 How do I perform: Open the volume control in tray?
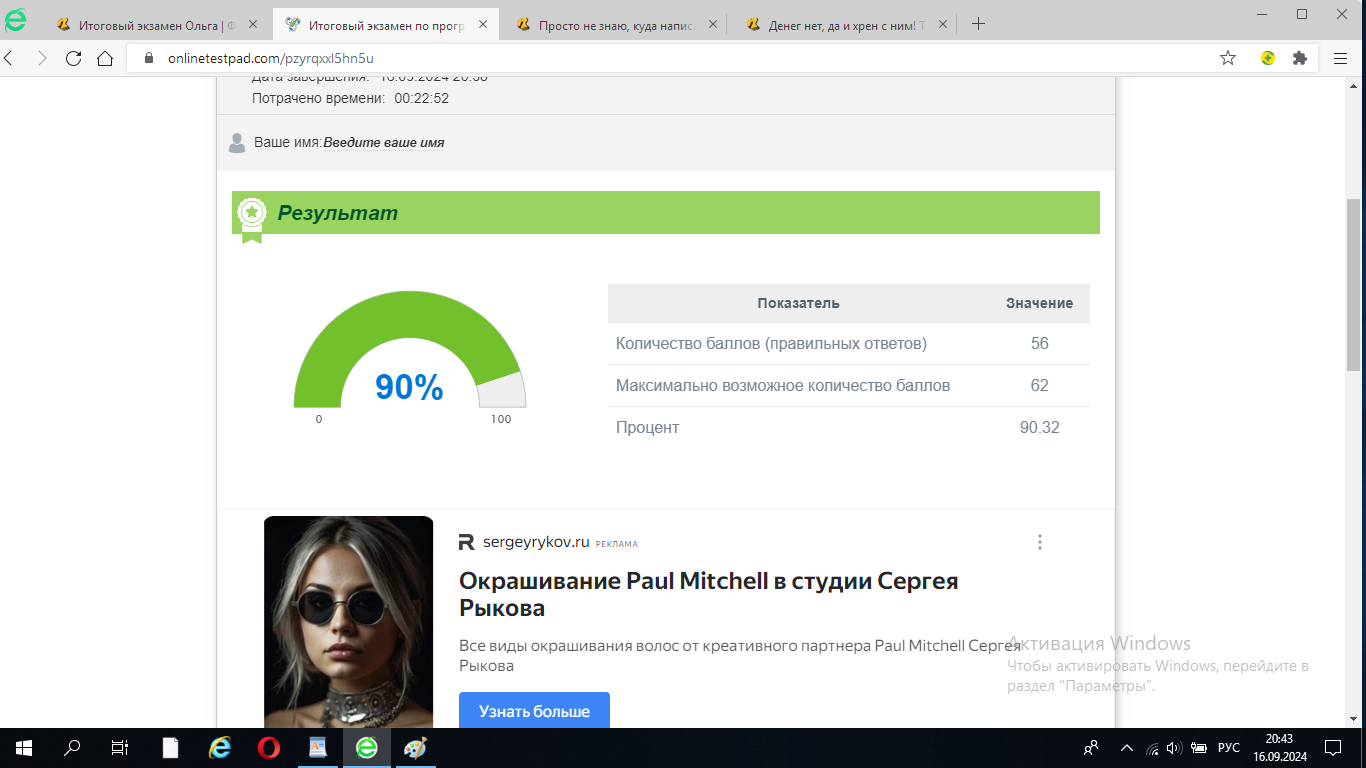point(1174,748)
